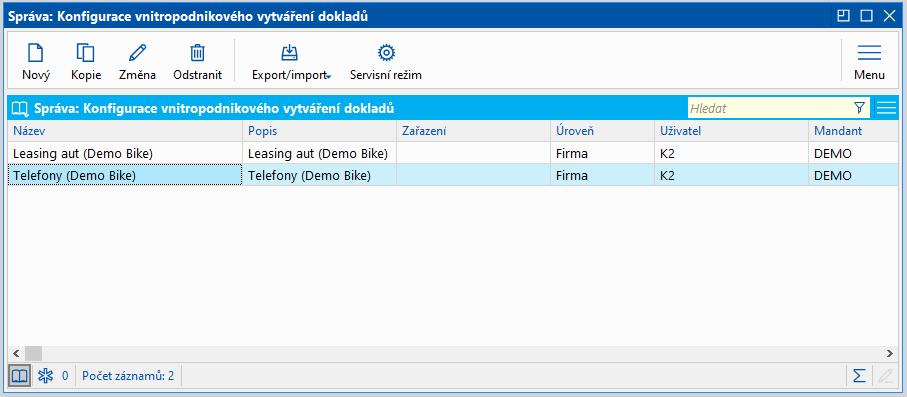Click the horizontal scrollbar right arrow
Viewport: 907px width, 397px height.
[890, 353]
